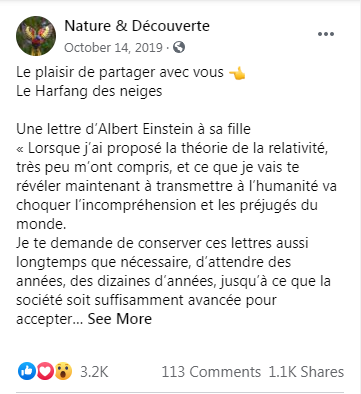Click the globe public privacy icon
This screenshot has width=361, height=394.
(x=179, y=47)
